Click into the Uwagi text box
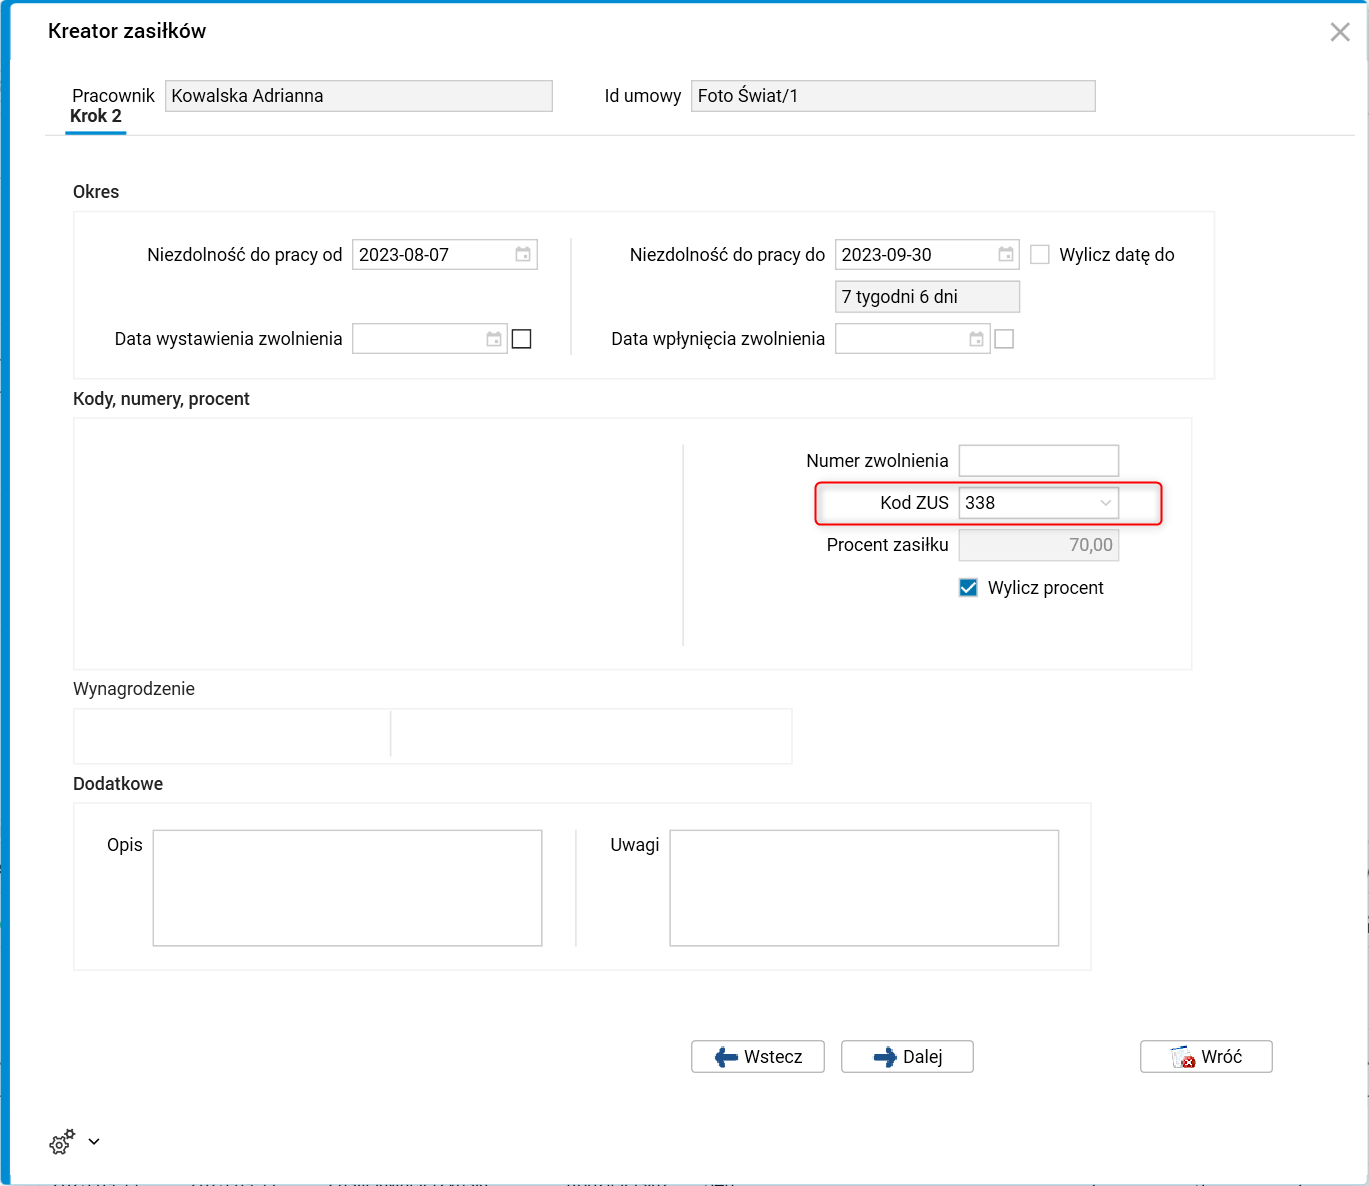 coord(864,887)
